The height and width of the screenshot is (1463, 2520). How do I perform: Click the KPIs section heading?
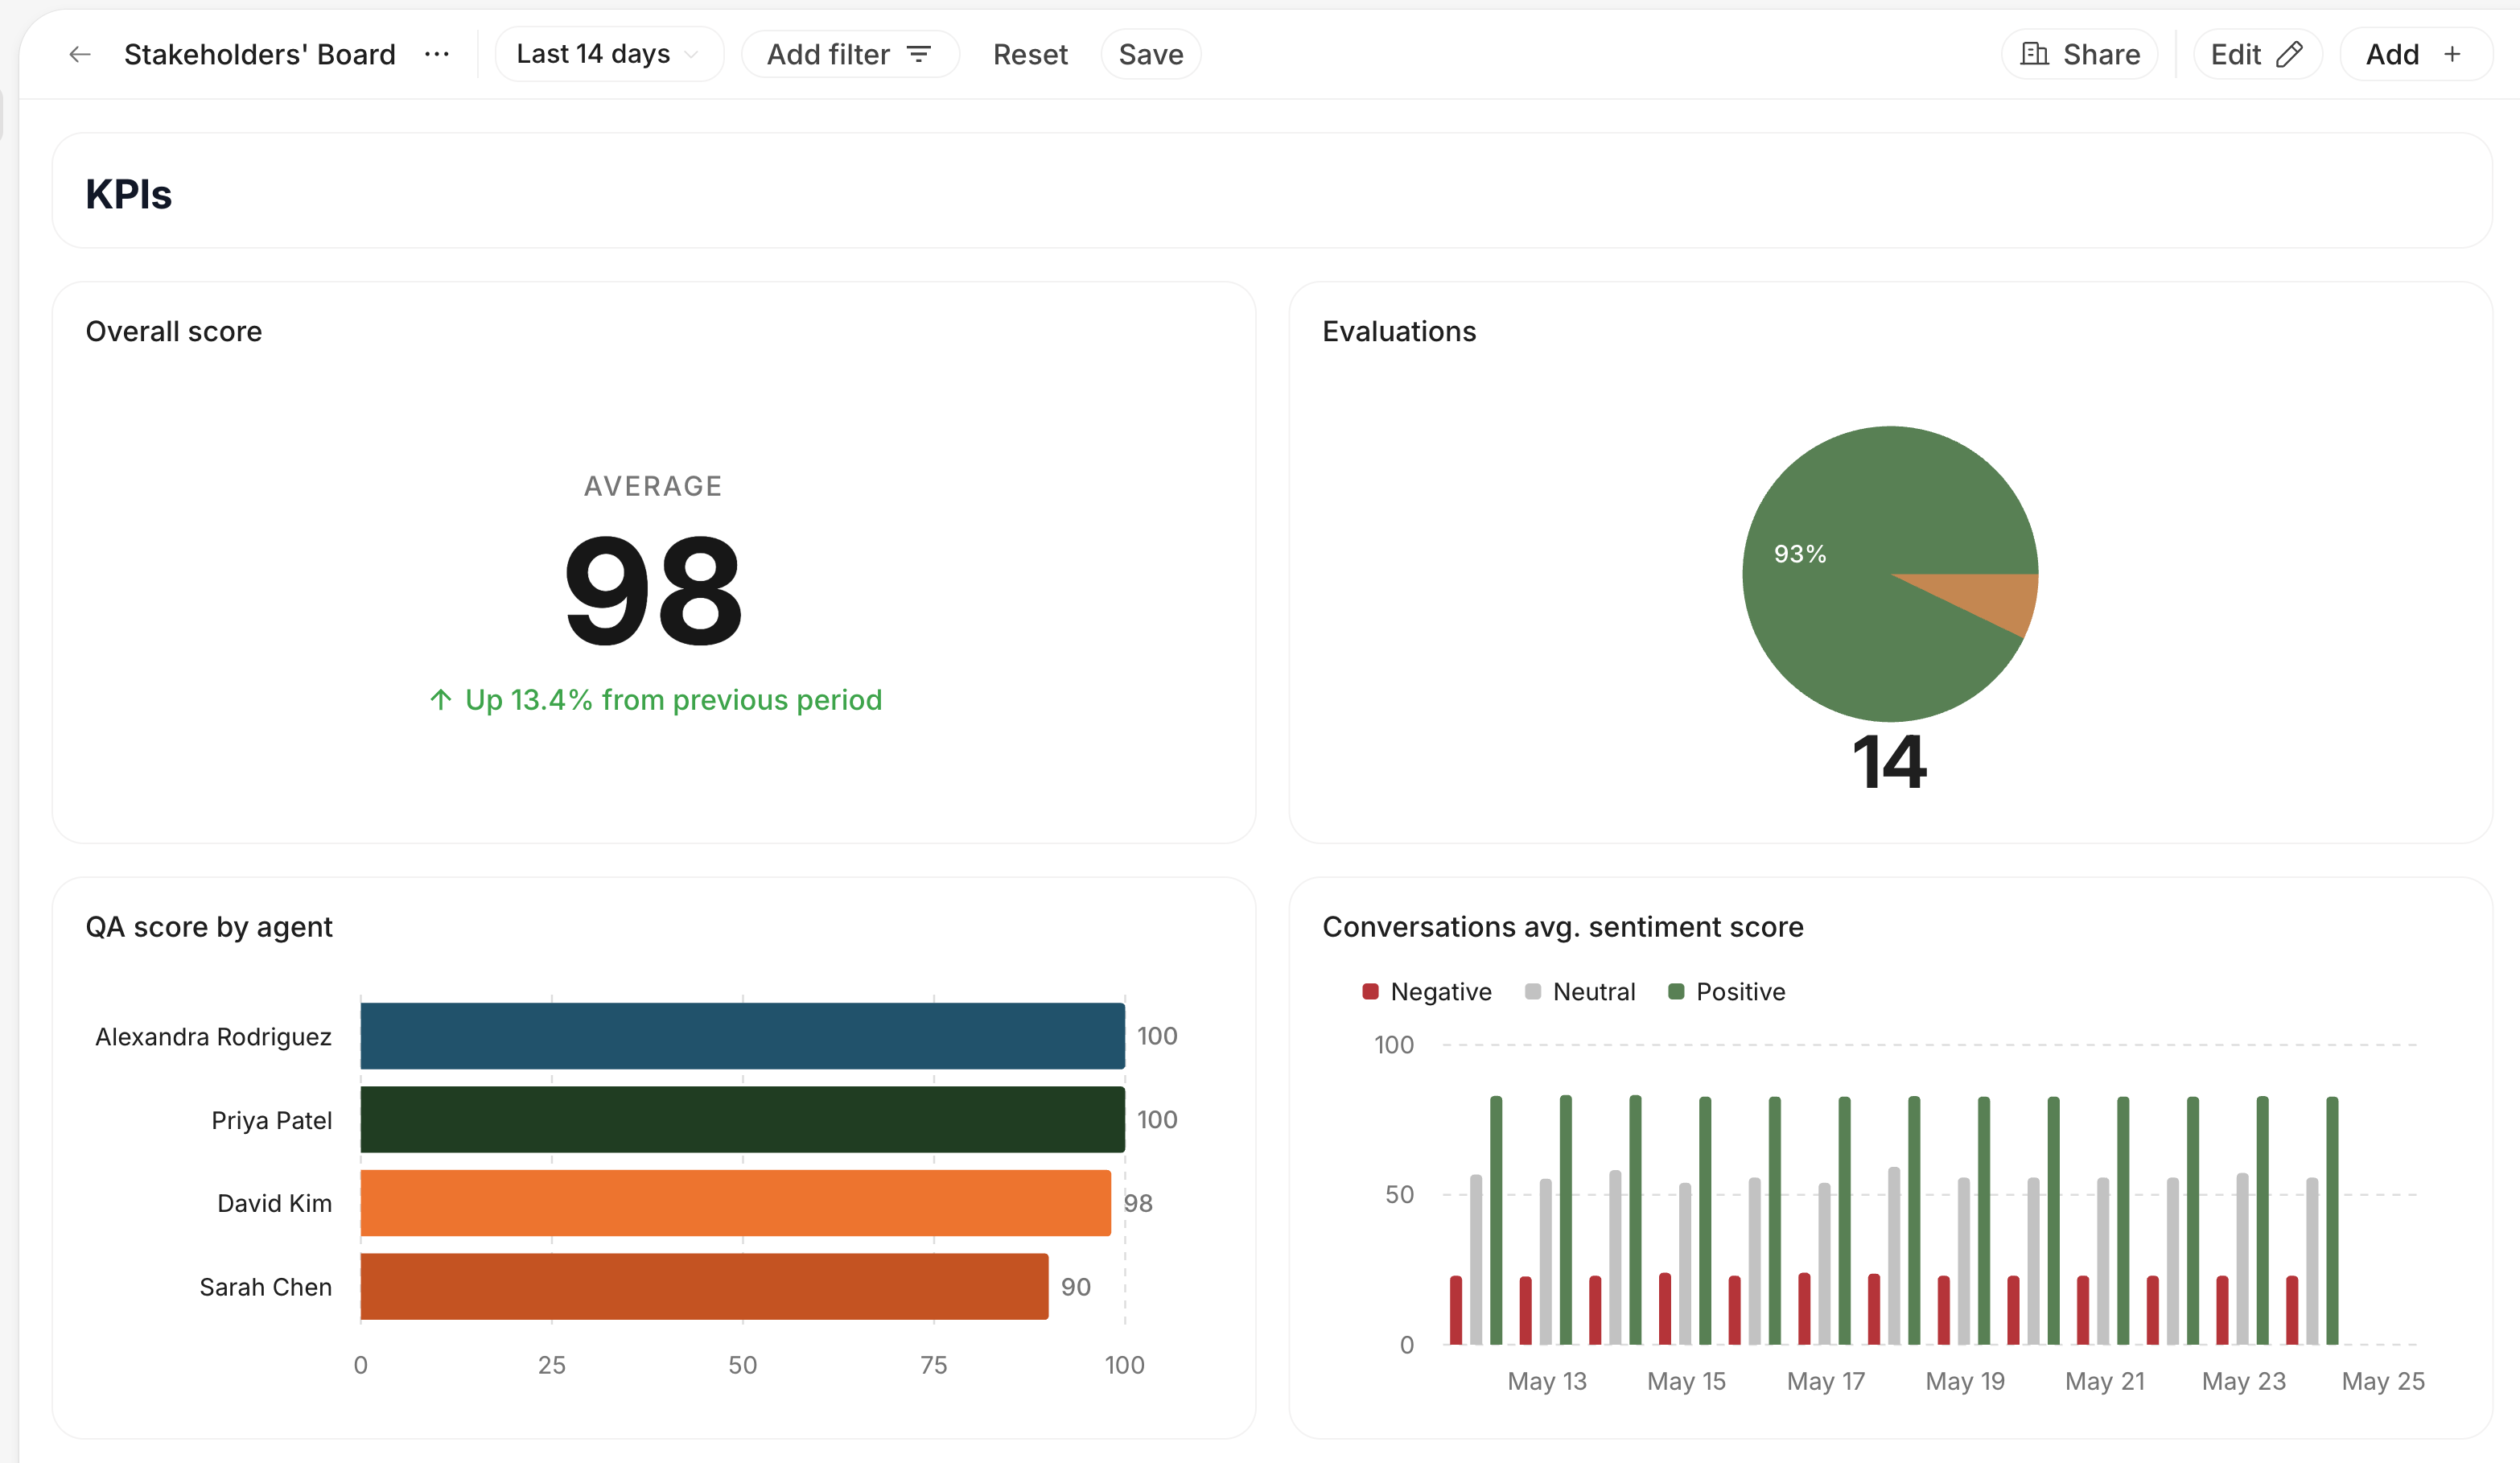129,194
